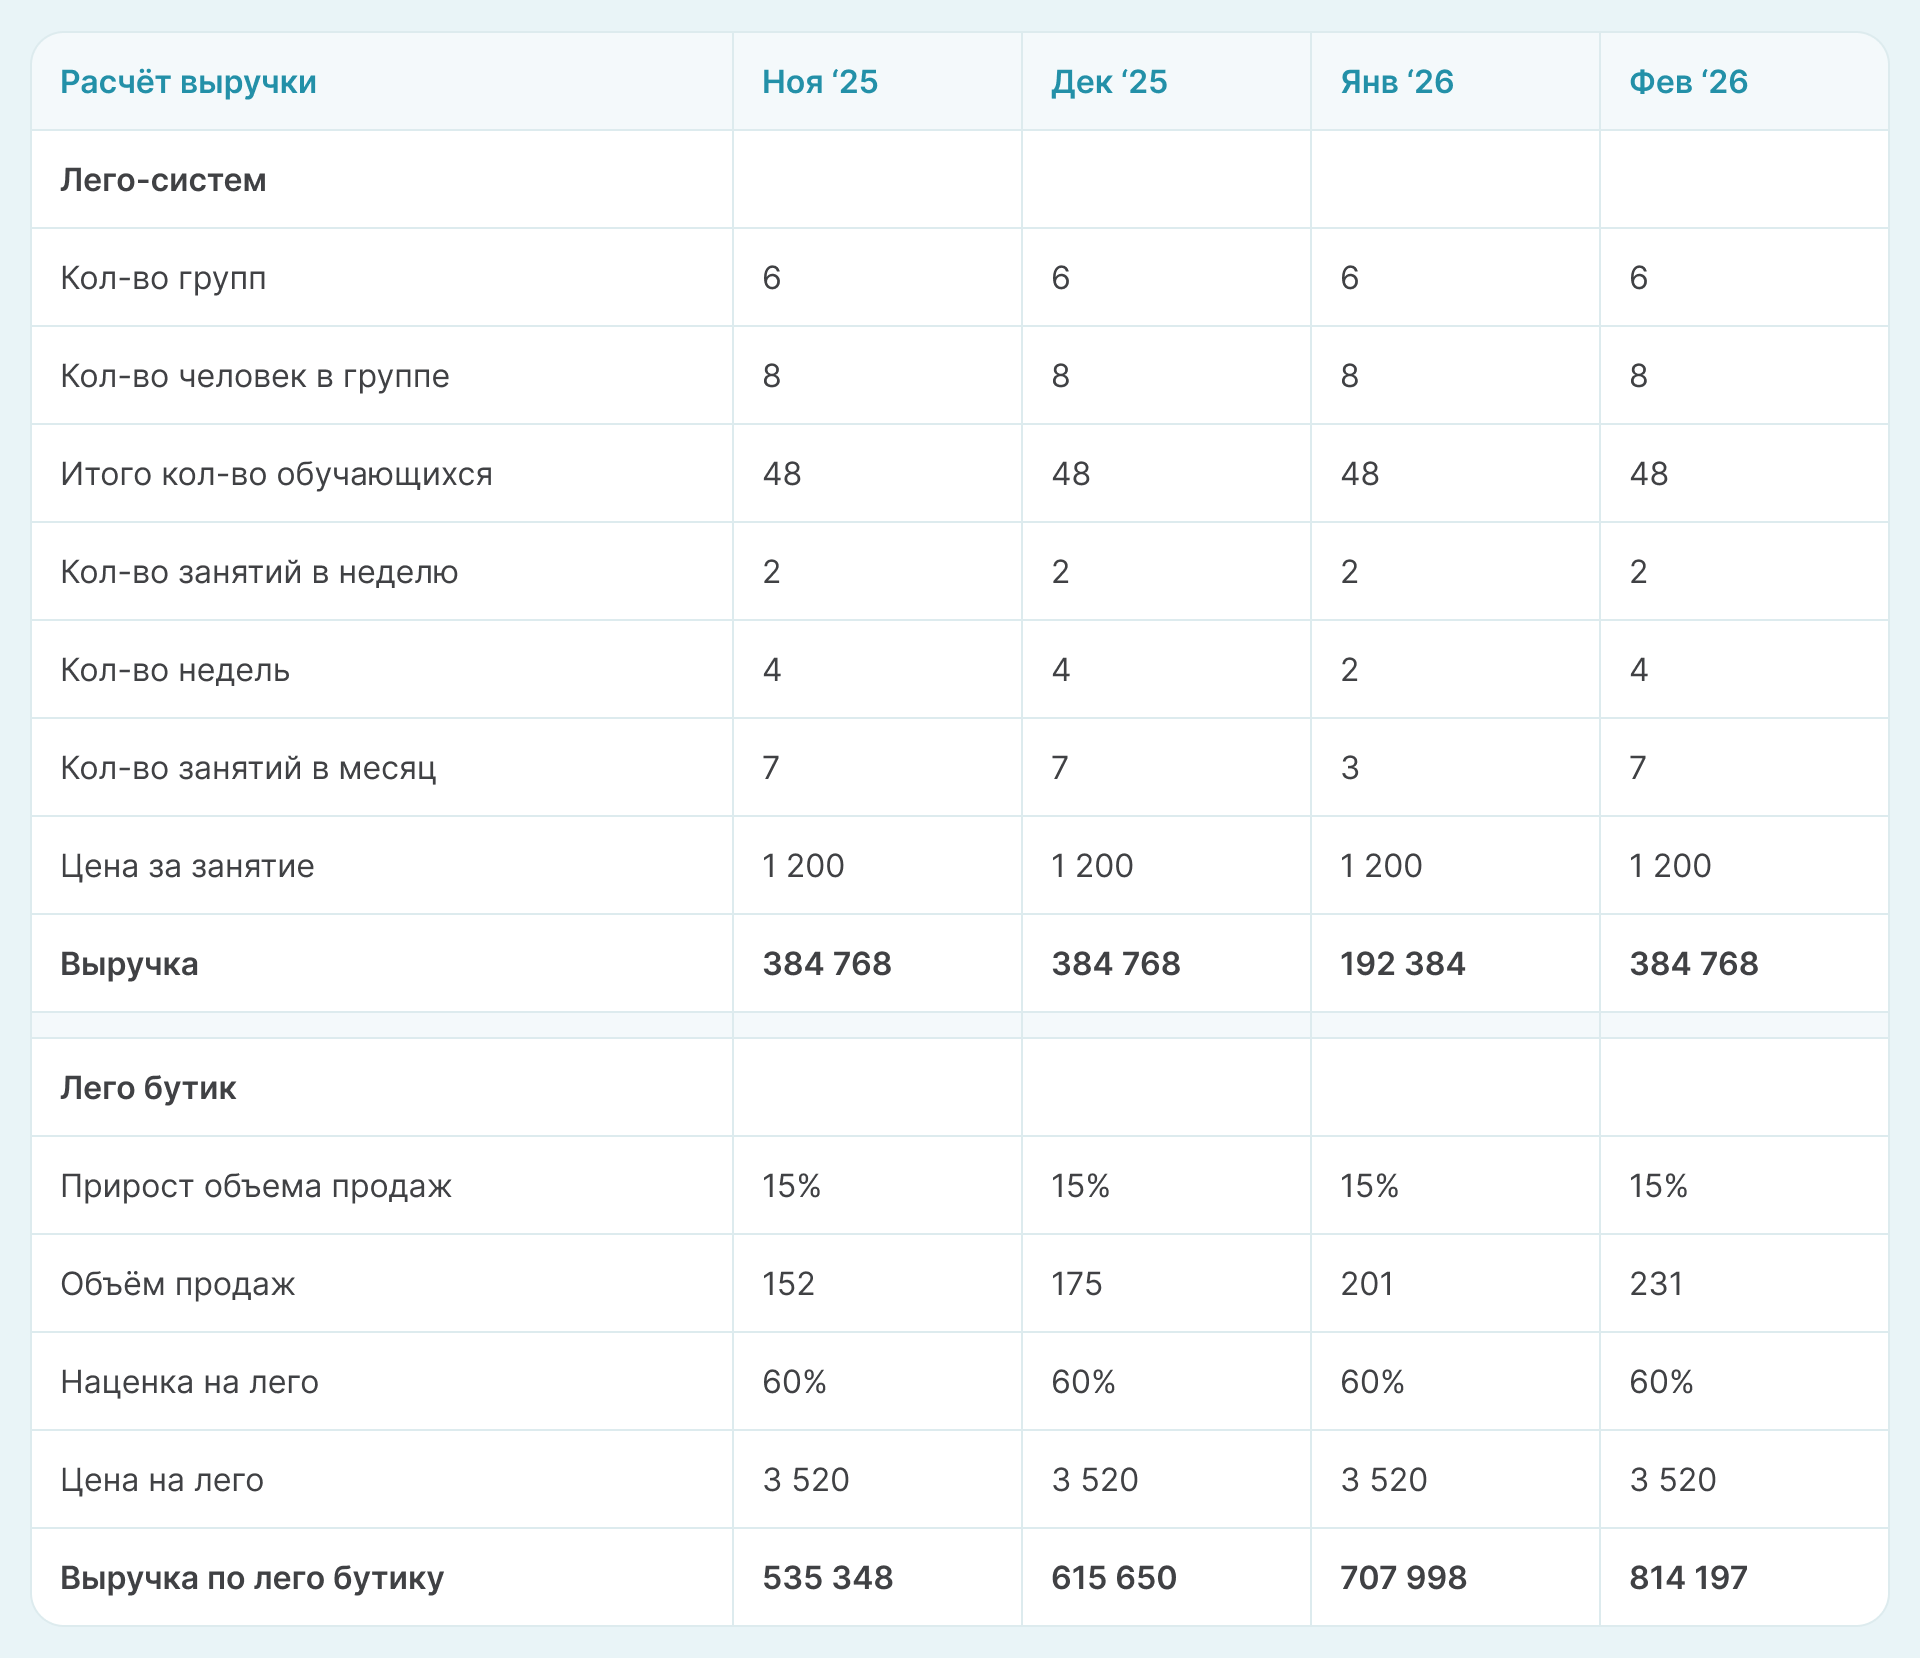Click the 'Лего-систем' section row label

163,180
